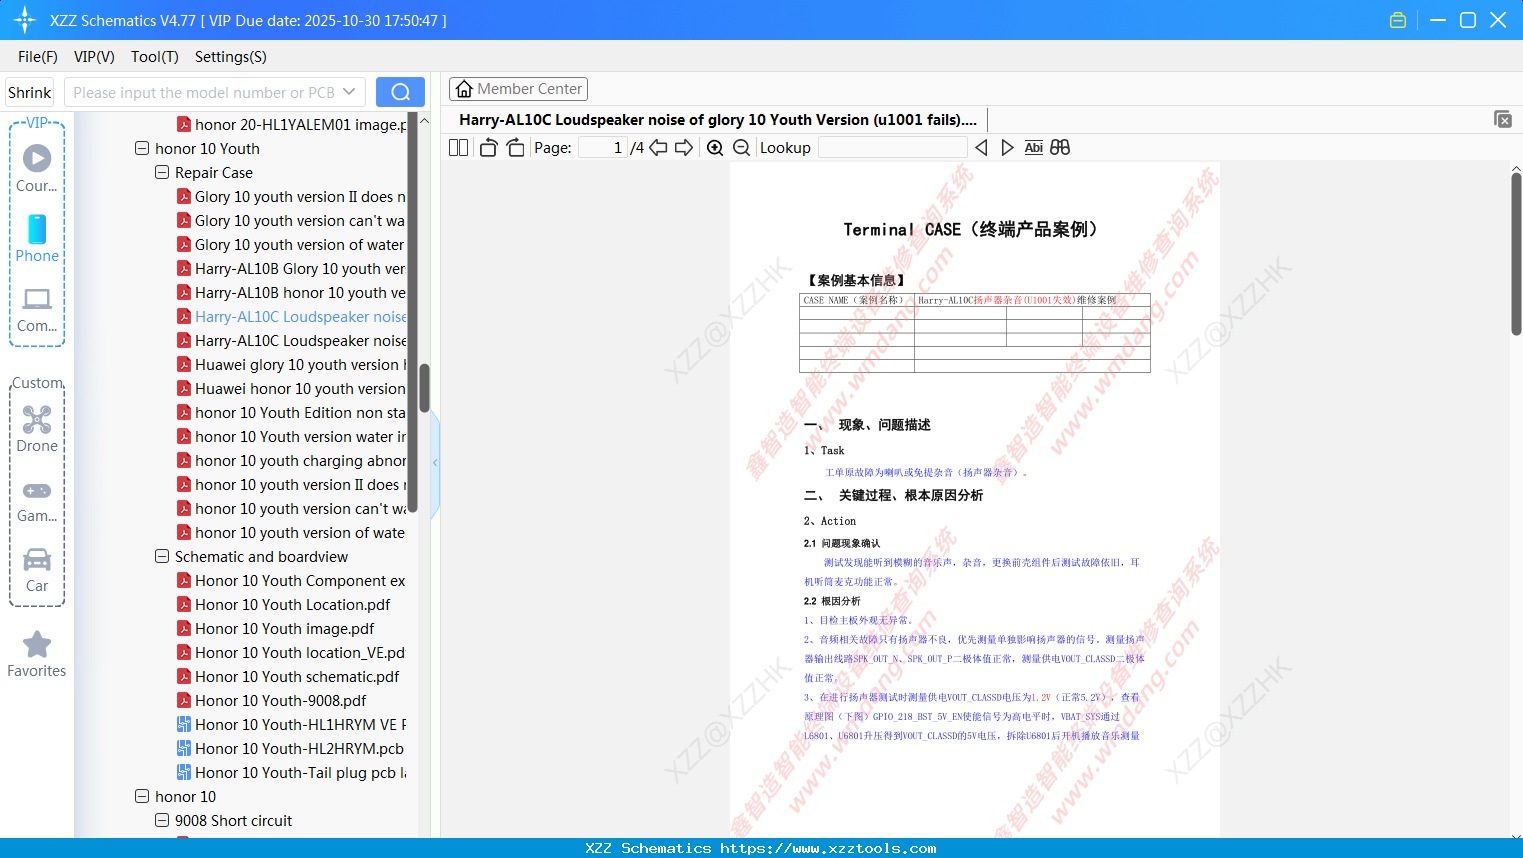Visit the xzztools.com link in status bar
1523x858 pixels.
click(x=828, y=848)
